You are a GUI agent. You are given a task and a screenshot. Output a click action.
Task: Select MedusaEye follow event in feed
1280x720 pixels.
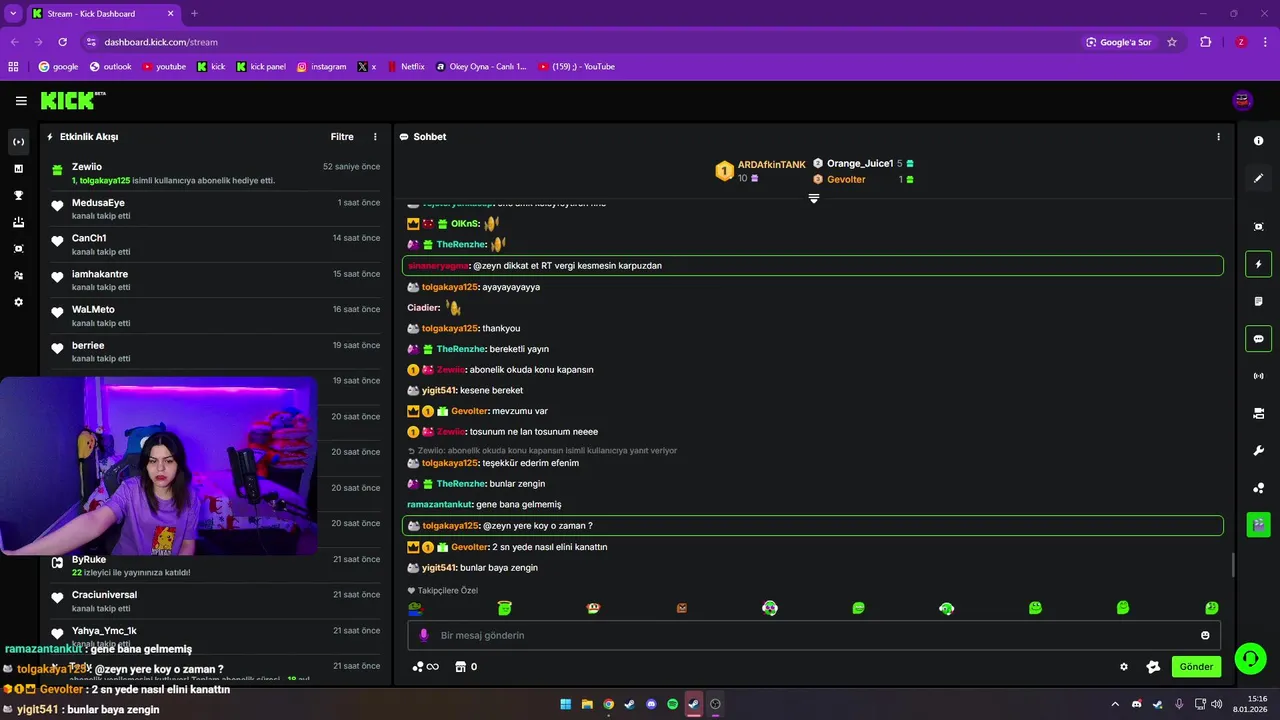pyautogui.click(x=215, y=209)
